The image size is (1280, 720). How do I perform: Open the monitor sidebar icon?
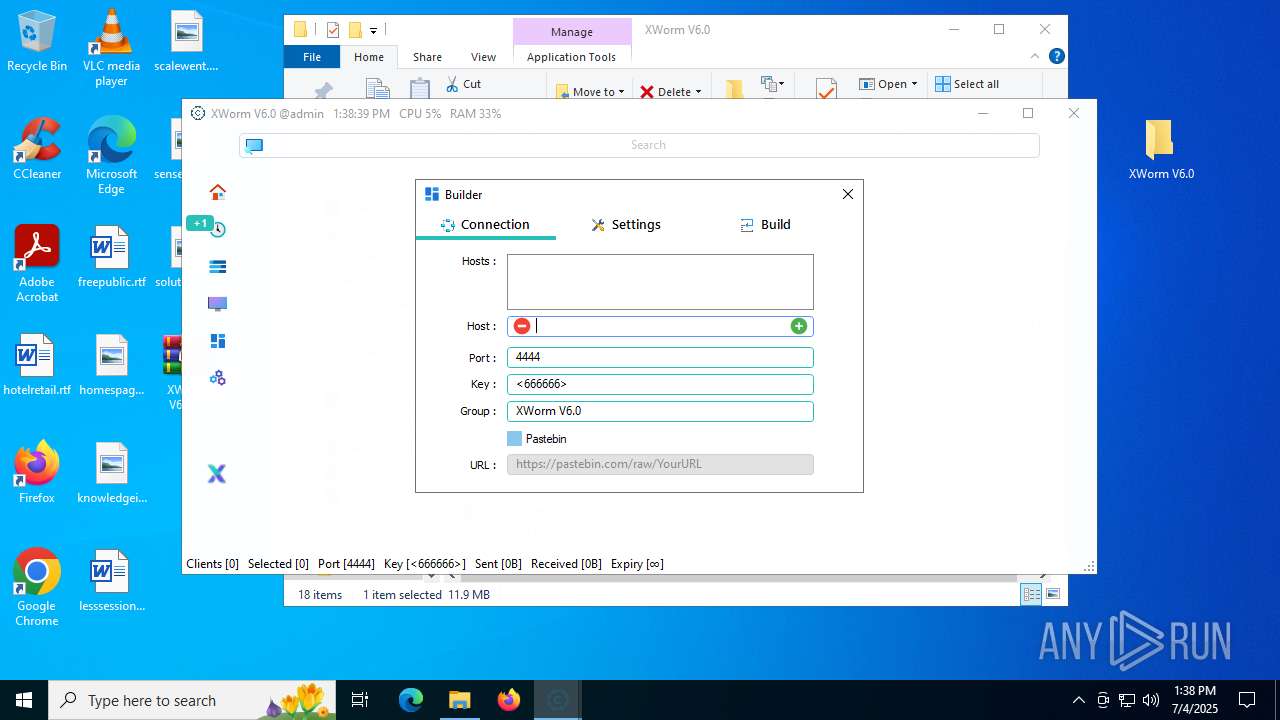coord(217,304)
